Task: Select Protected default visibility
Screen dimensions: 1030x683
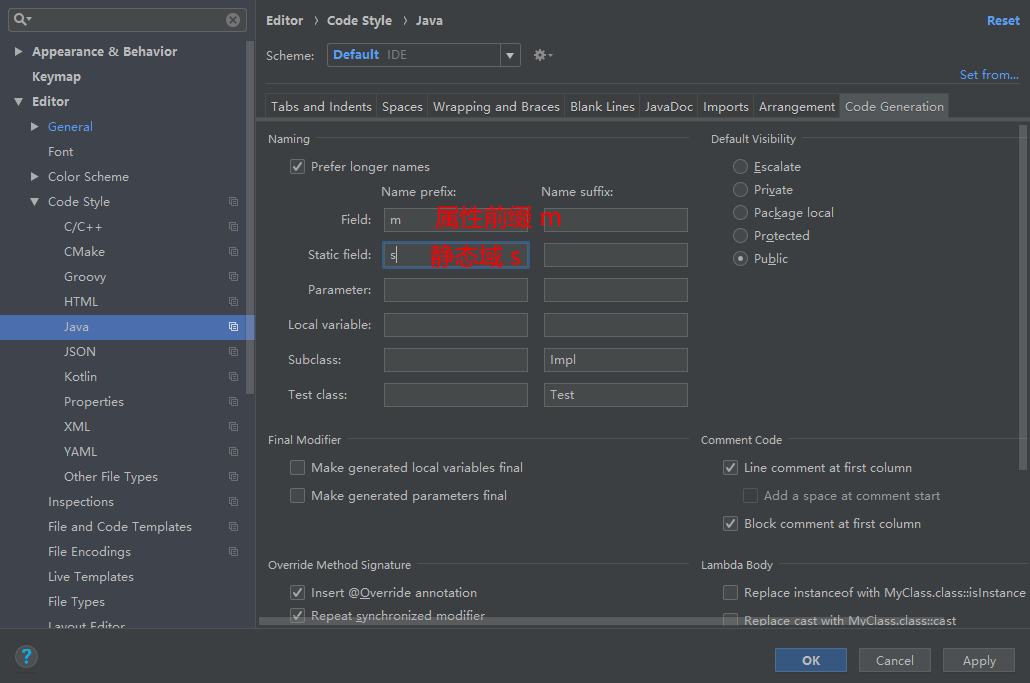Action: [x=740, y=236]
